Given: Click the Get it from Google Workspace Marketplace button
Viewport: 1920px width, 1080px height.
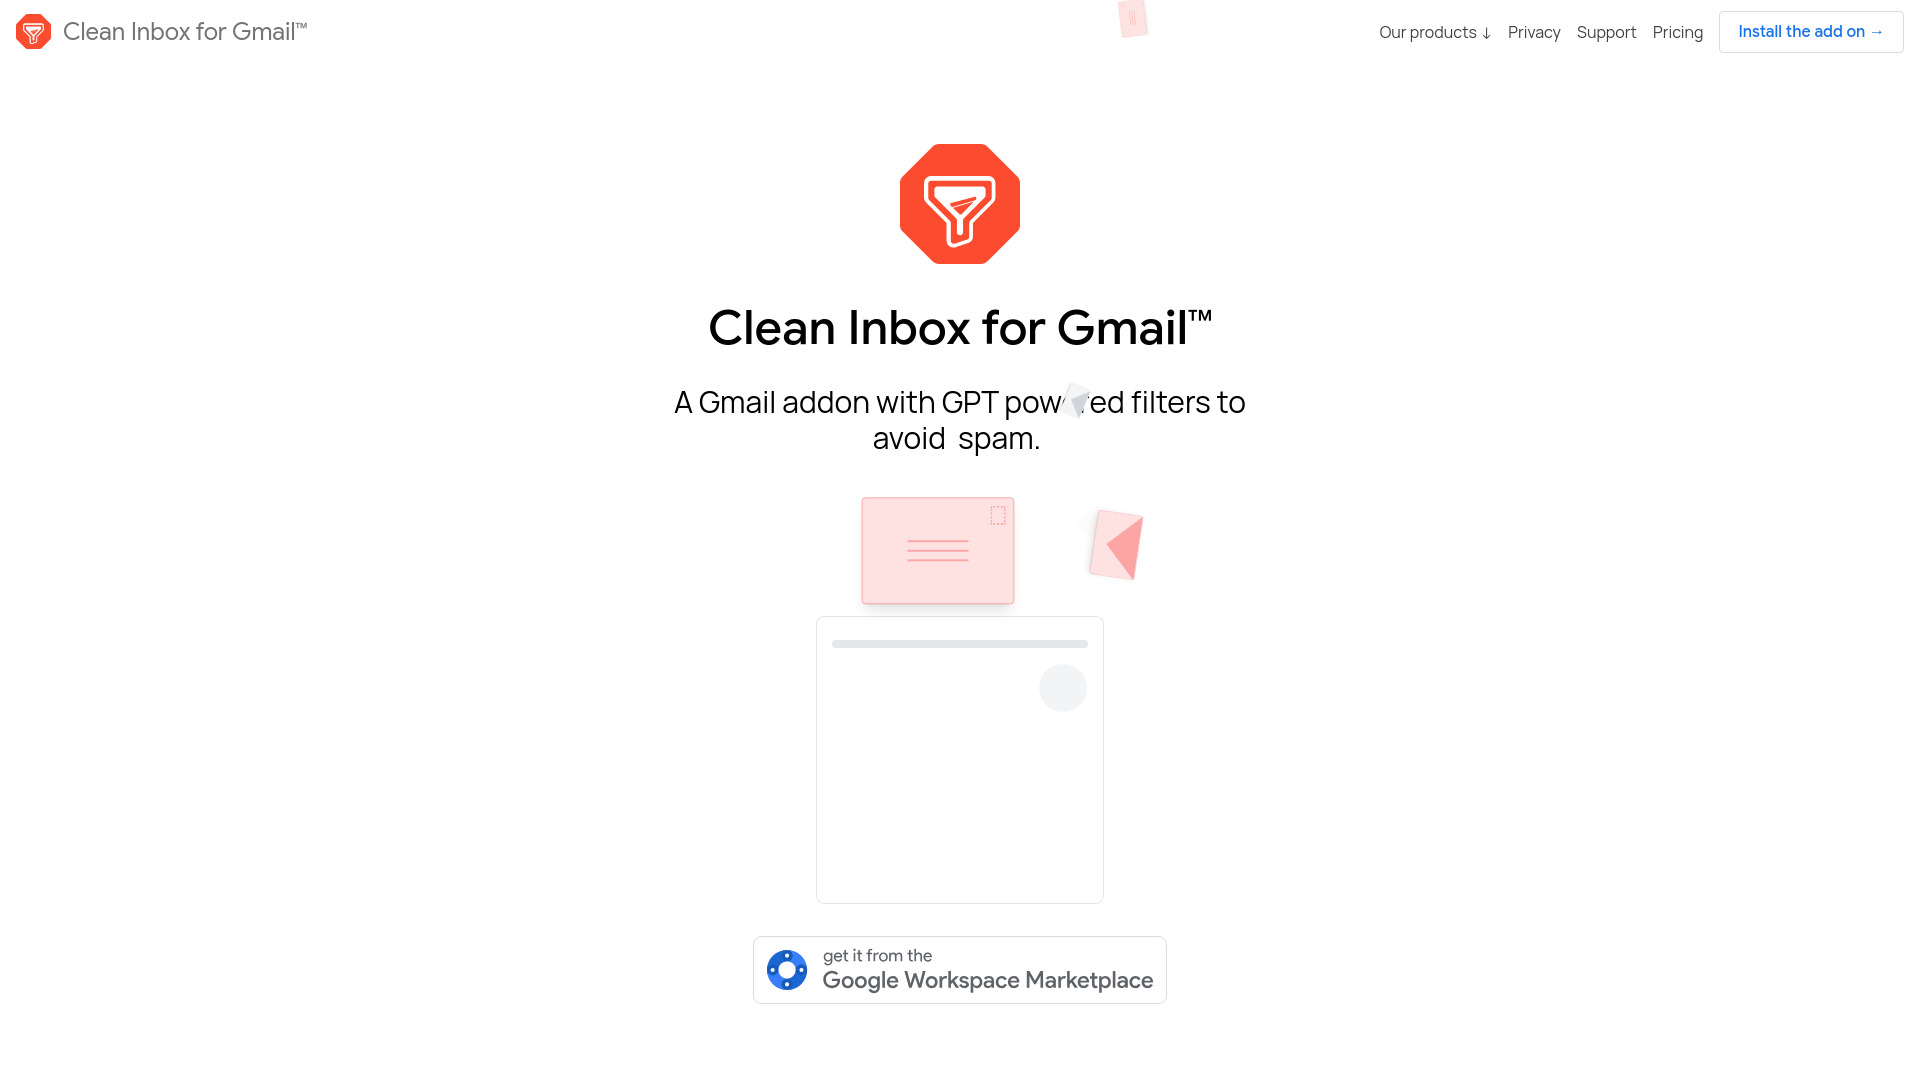Looking at the screenshot, I should point(960,969).
